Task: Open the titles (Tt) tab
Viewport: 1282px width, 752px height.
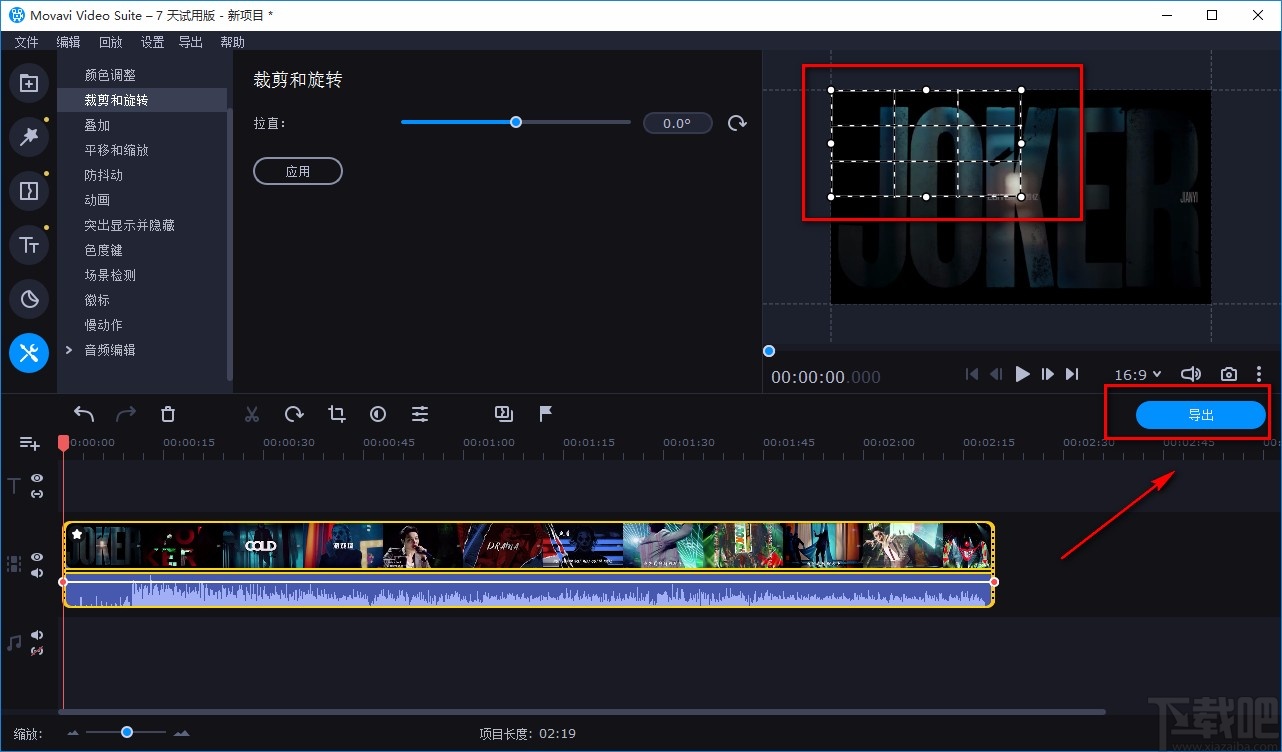Action: click(x=29, y=244)
